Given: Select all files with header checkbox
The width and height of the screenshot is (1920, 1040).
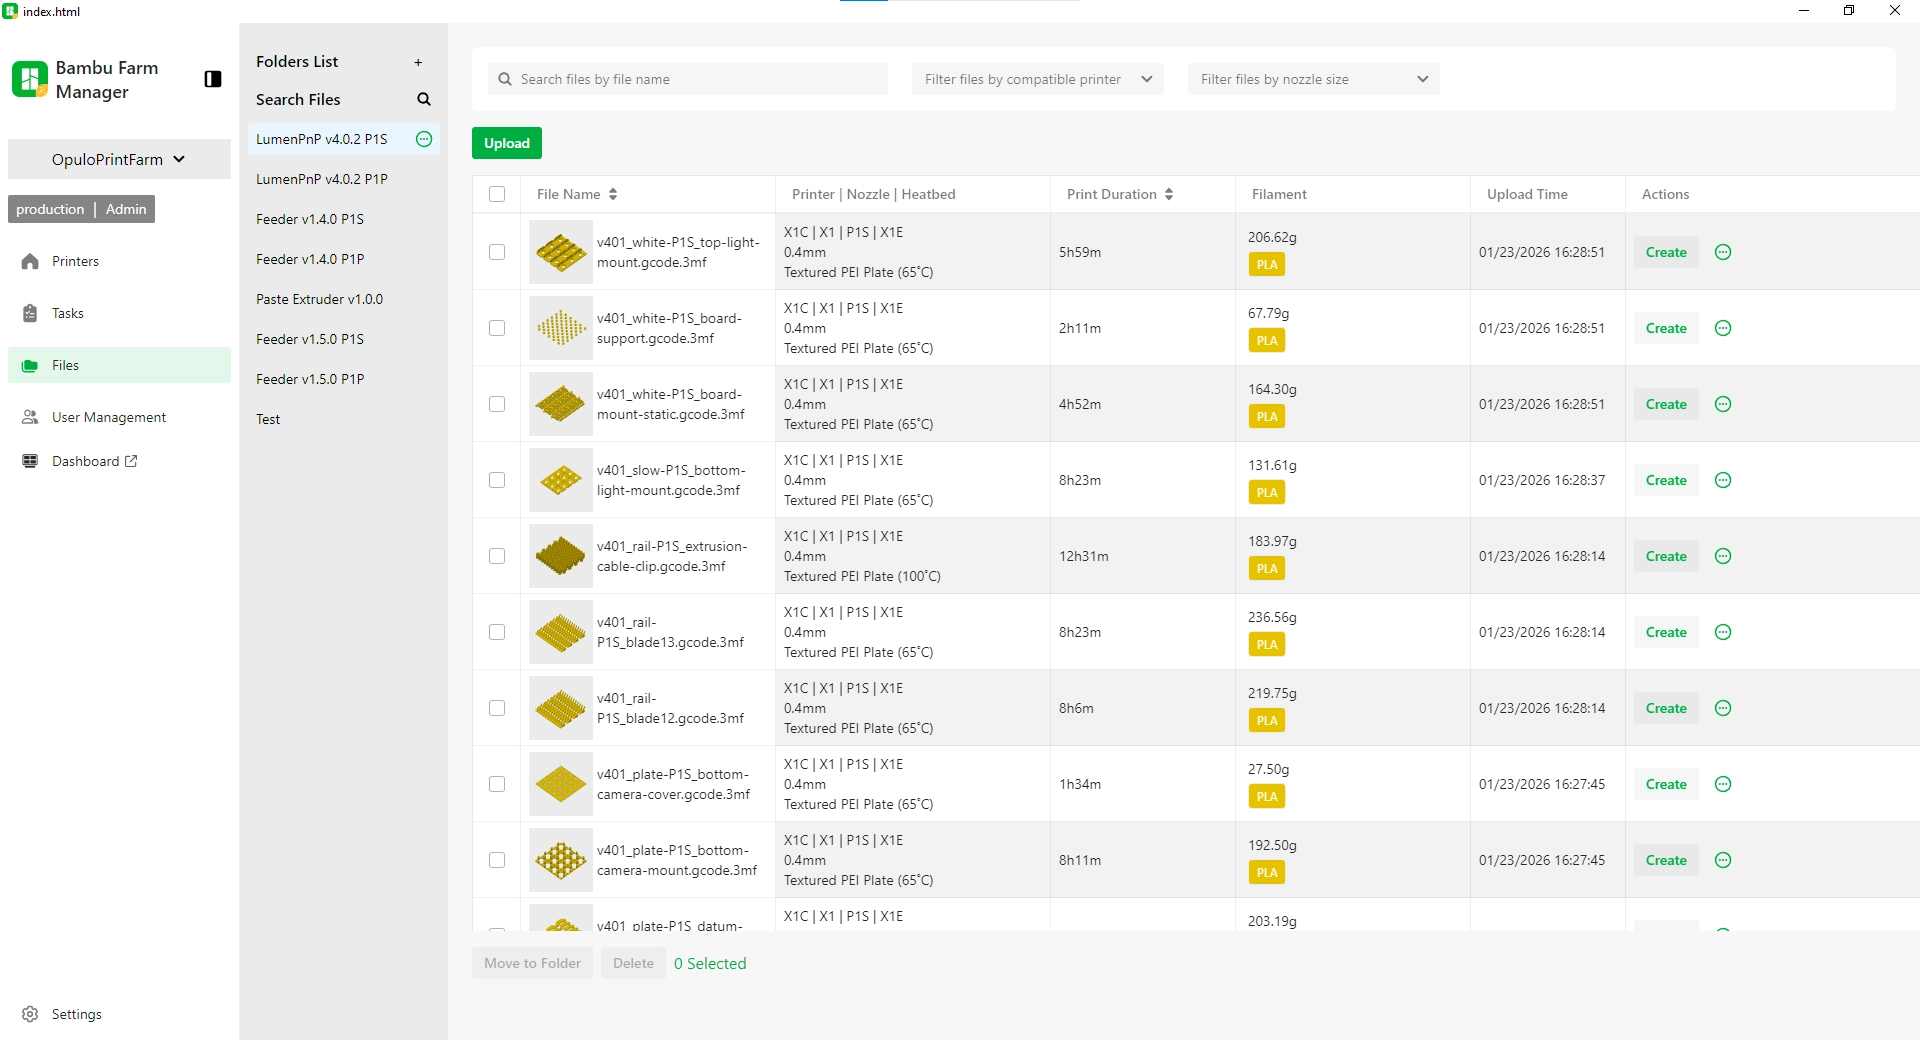Looking at the screenshot, I should tap(497, 194).
